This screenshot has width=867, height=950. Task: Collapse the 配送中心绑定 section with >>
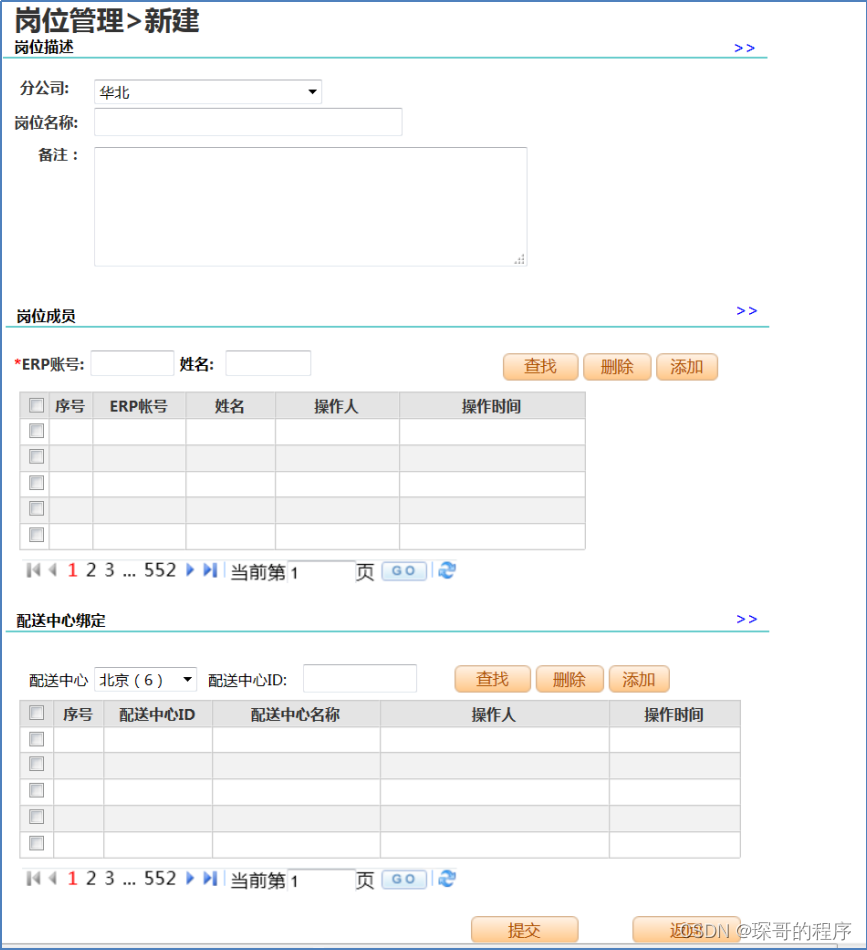tap(746, 619)
